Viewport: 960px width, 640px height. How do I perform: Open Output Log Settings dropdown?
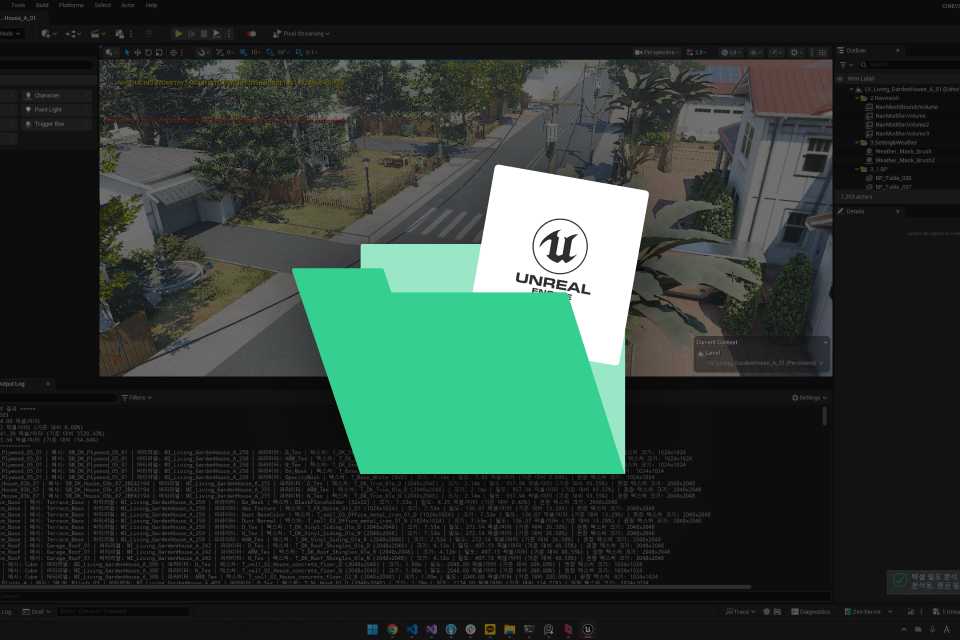(809, 397)
